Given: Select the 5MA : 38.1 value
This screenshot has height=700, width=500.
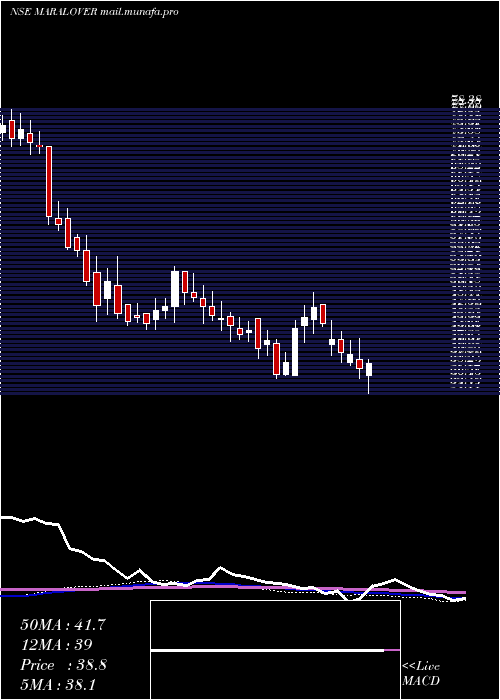Looking at the screenshot, I should pos(58,684).
